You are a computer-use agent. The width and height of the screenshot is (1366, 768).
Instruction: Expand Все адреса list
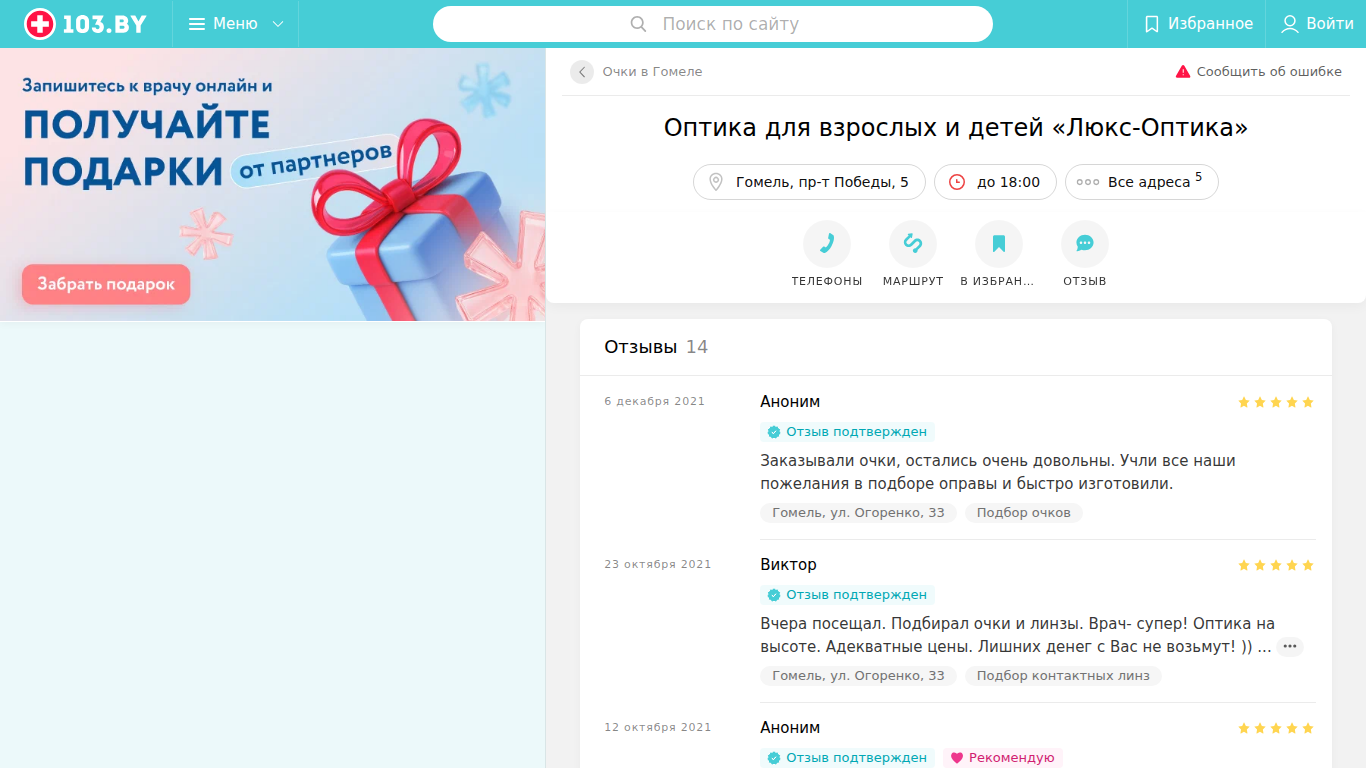pos(1141,182)
